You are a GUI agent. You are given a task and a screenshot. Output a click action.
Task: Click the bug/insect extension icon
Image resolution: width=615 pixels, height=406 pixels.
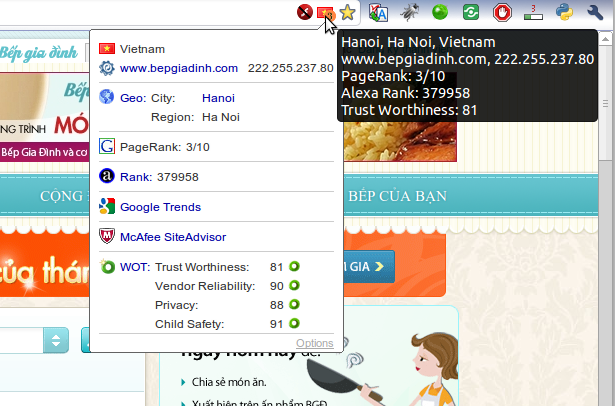(x=409, y=12)
